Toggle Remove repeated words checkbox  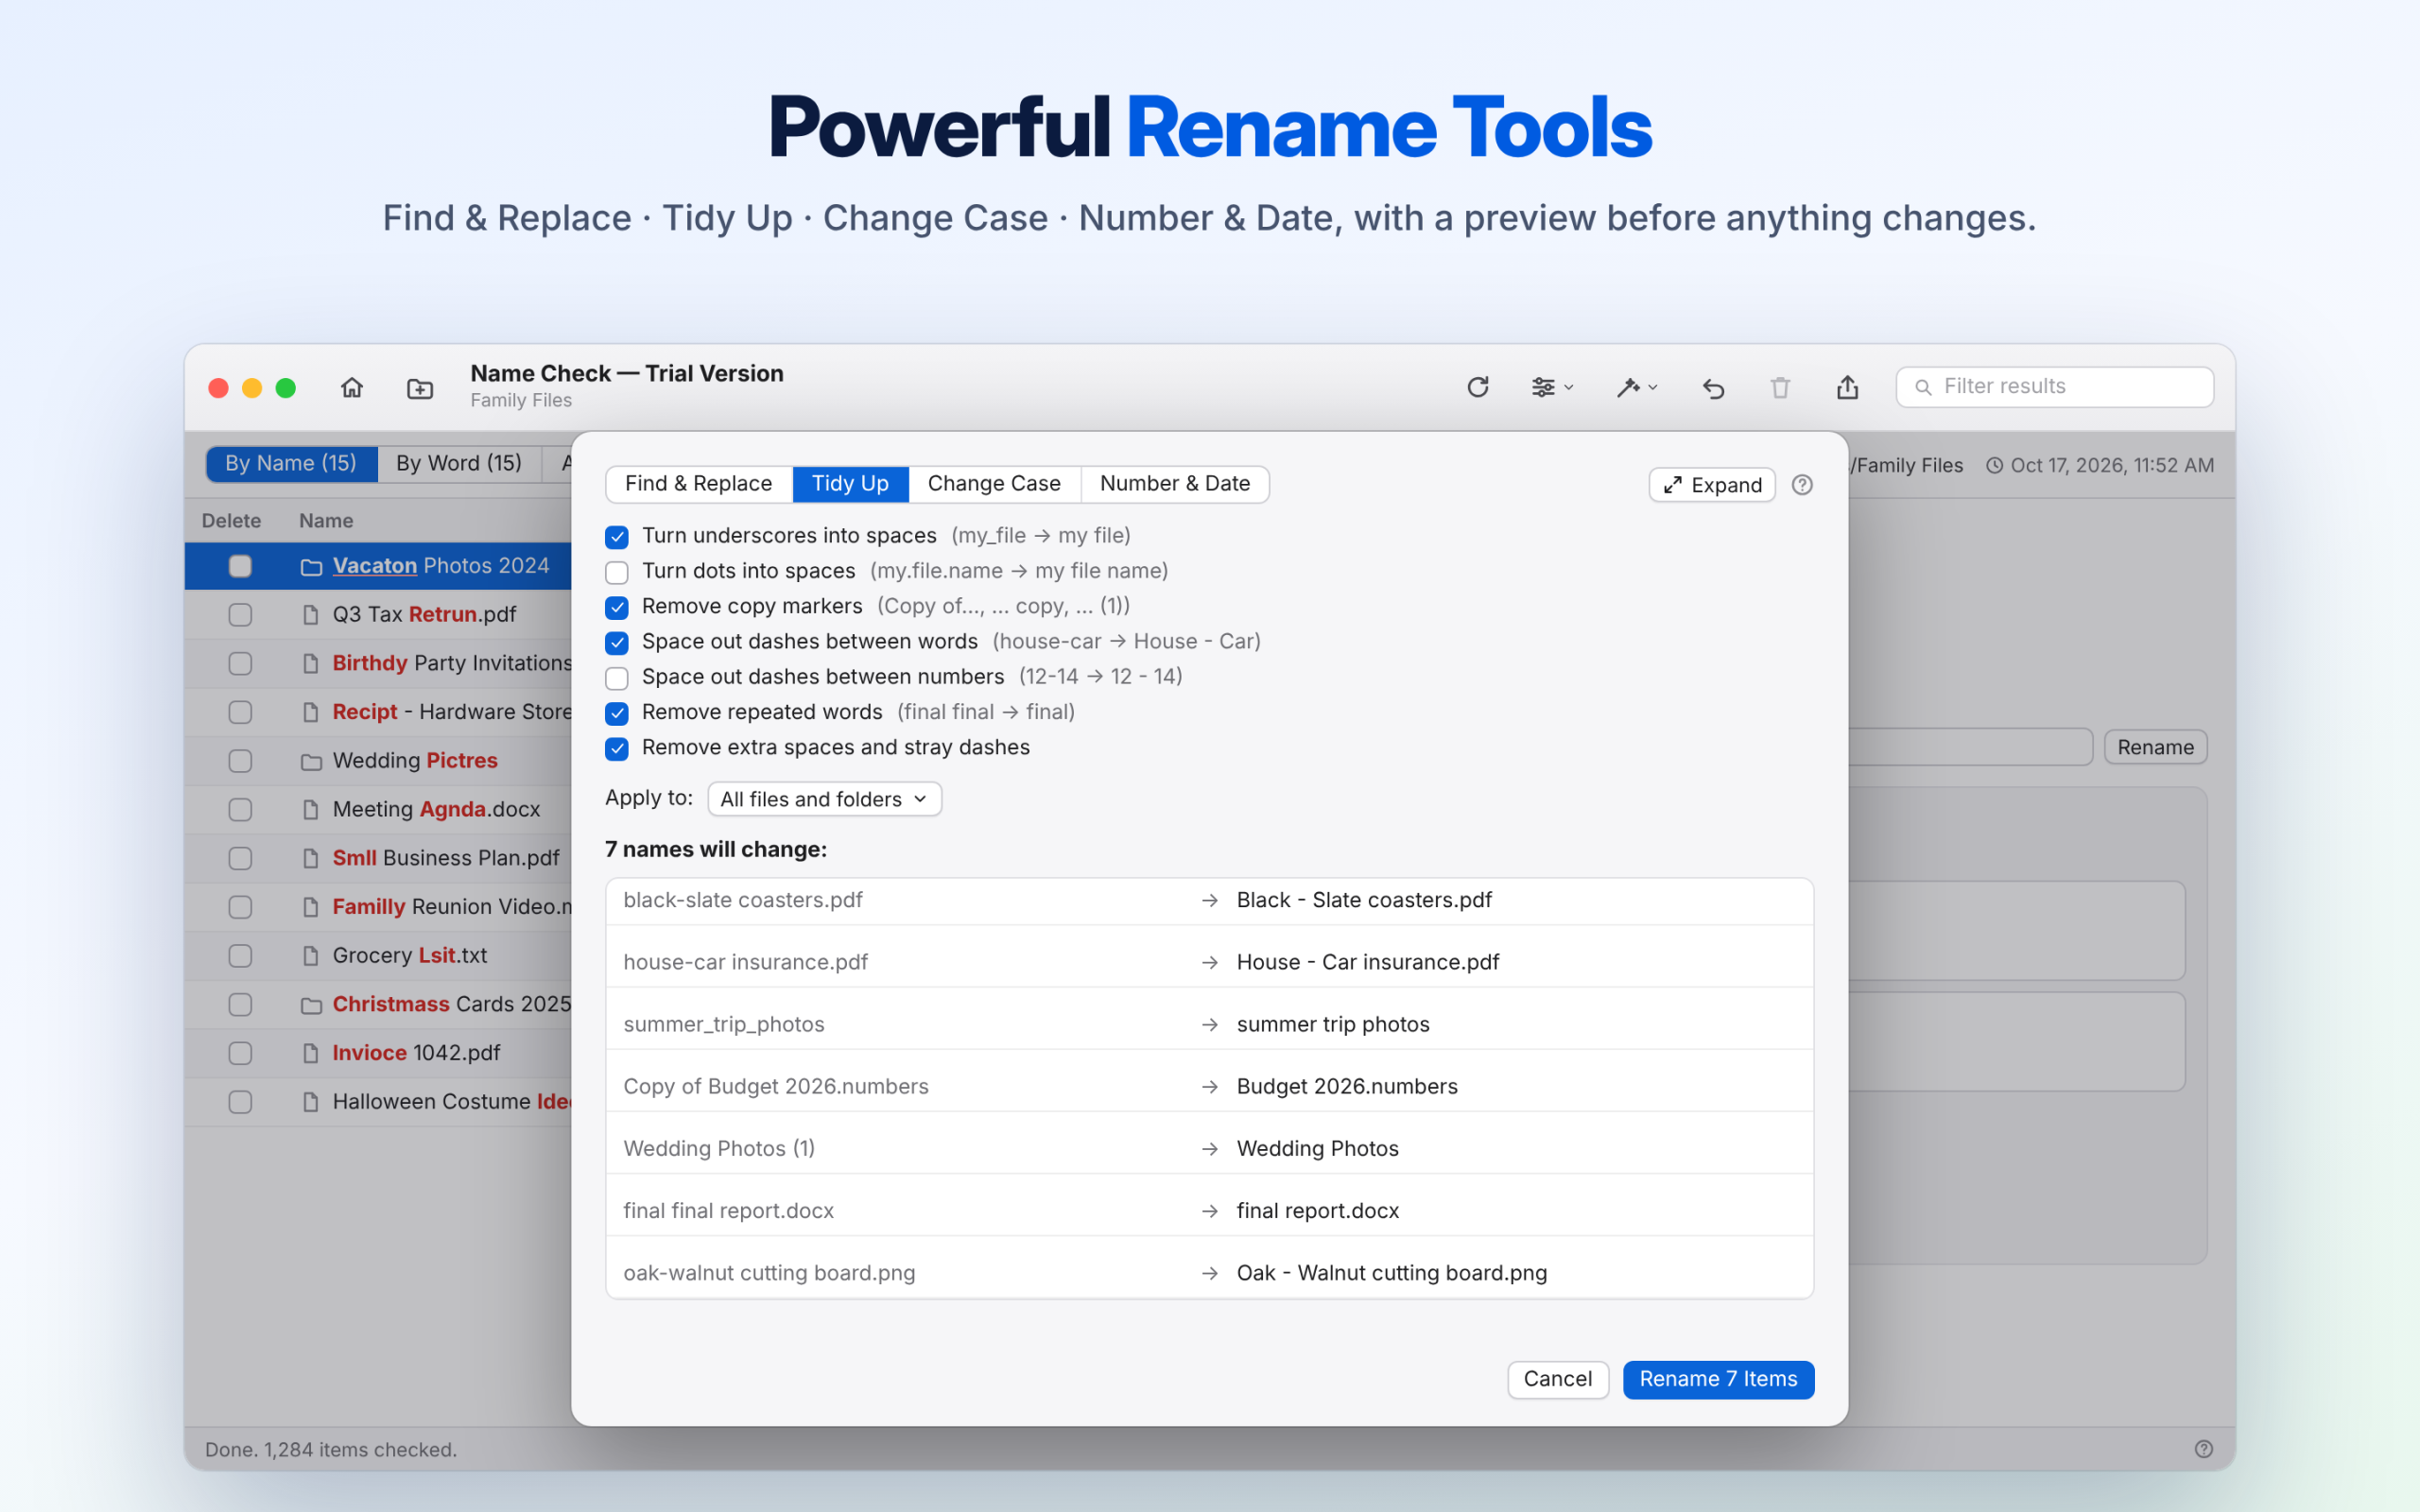617,713
